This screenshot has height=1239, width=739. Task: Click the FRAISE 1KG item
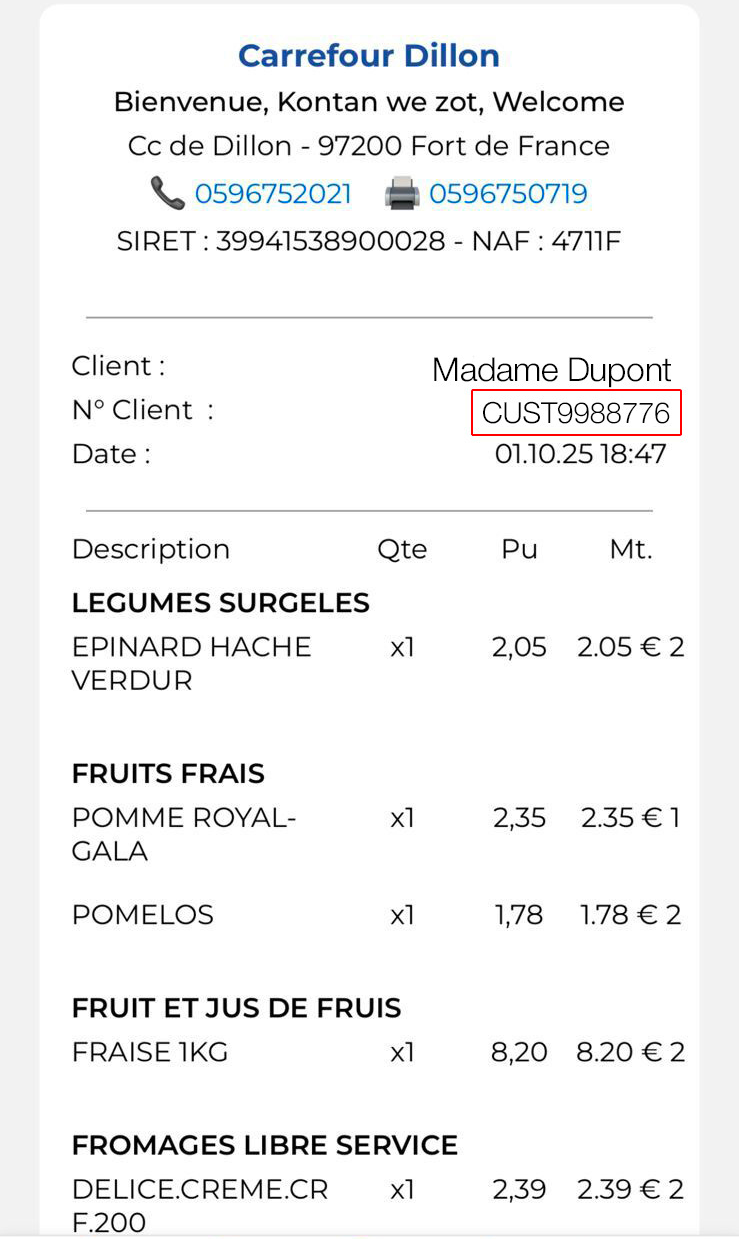(150, 1052)
